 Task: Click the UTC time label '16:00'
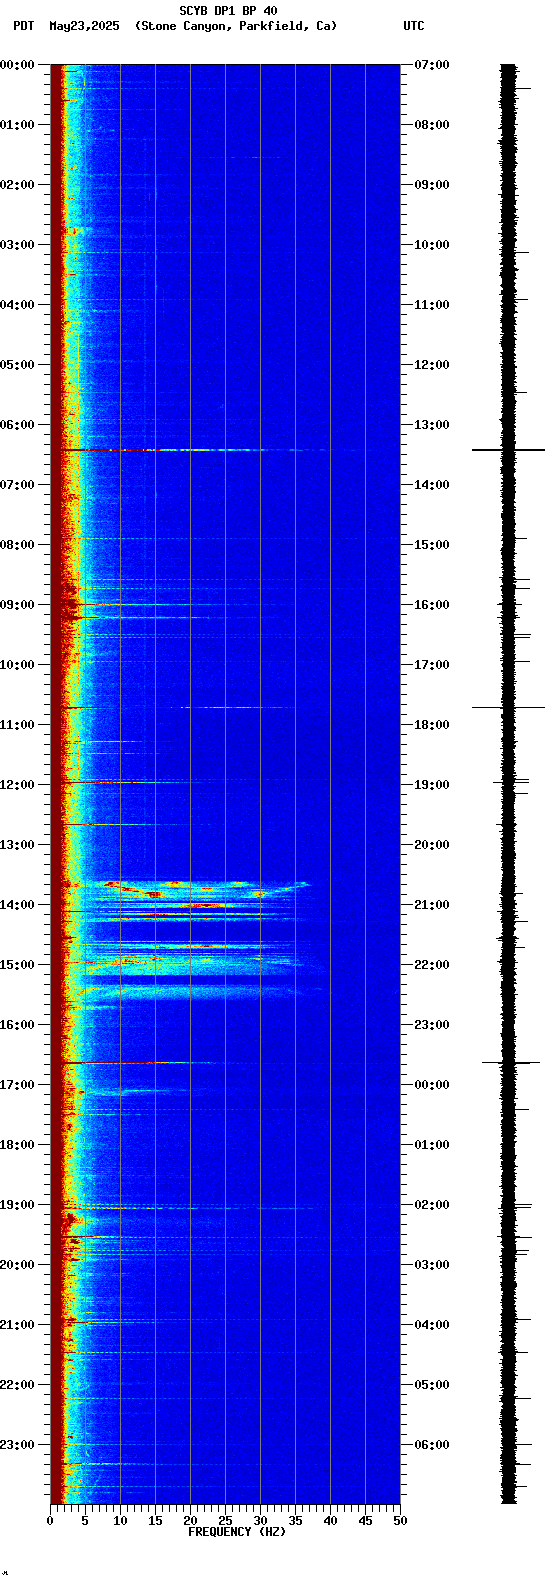432,605
